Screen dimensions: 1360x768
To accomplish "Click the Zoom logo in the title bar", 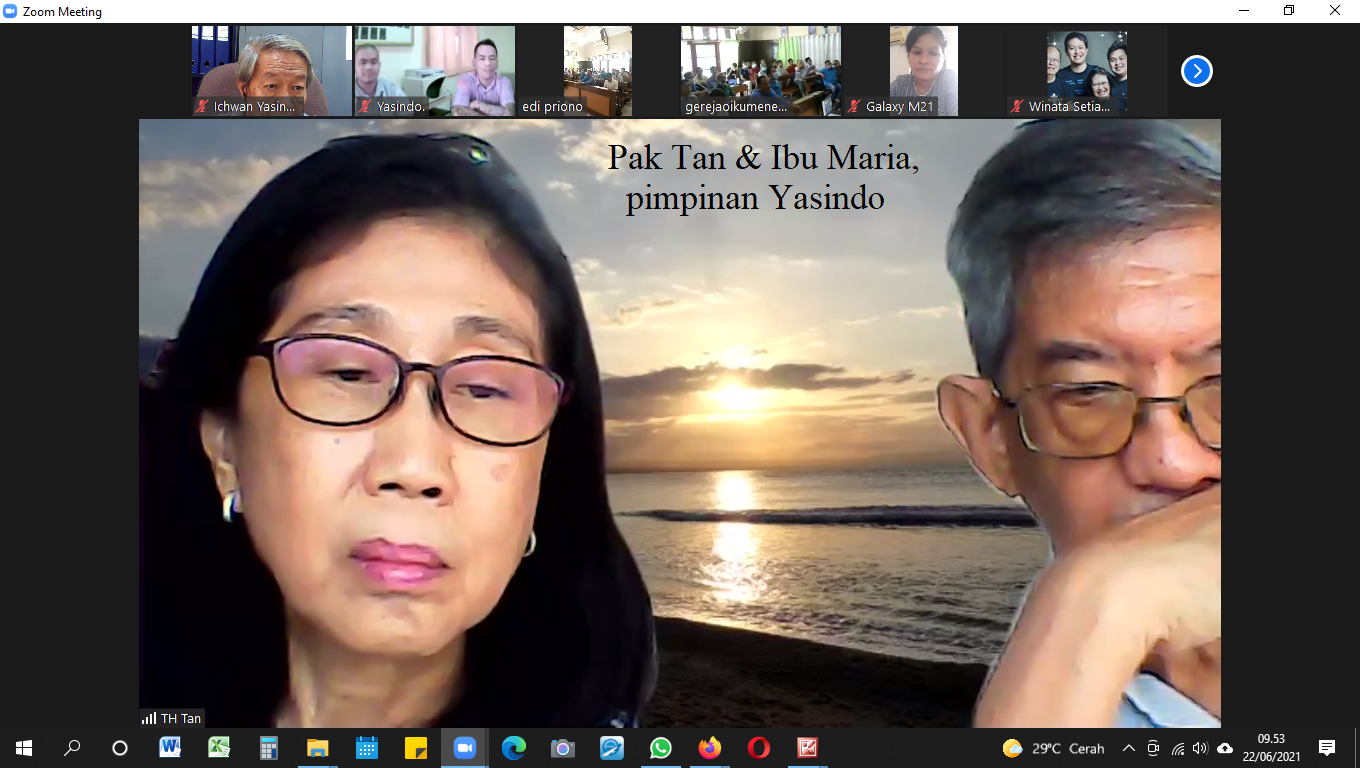I will pyautogui.click(x=11, y=11).
